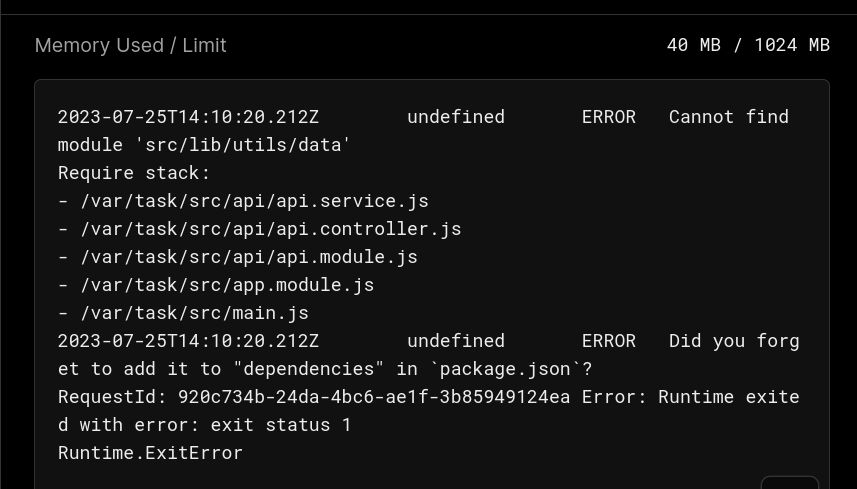This screenshot has width=857, height=489.
Task: Click the /var/task/src/main.js path
Action: tap(195, 313)
